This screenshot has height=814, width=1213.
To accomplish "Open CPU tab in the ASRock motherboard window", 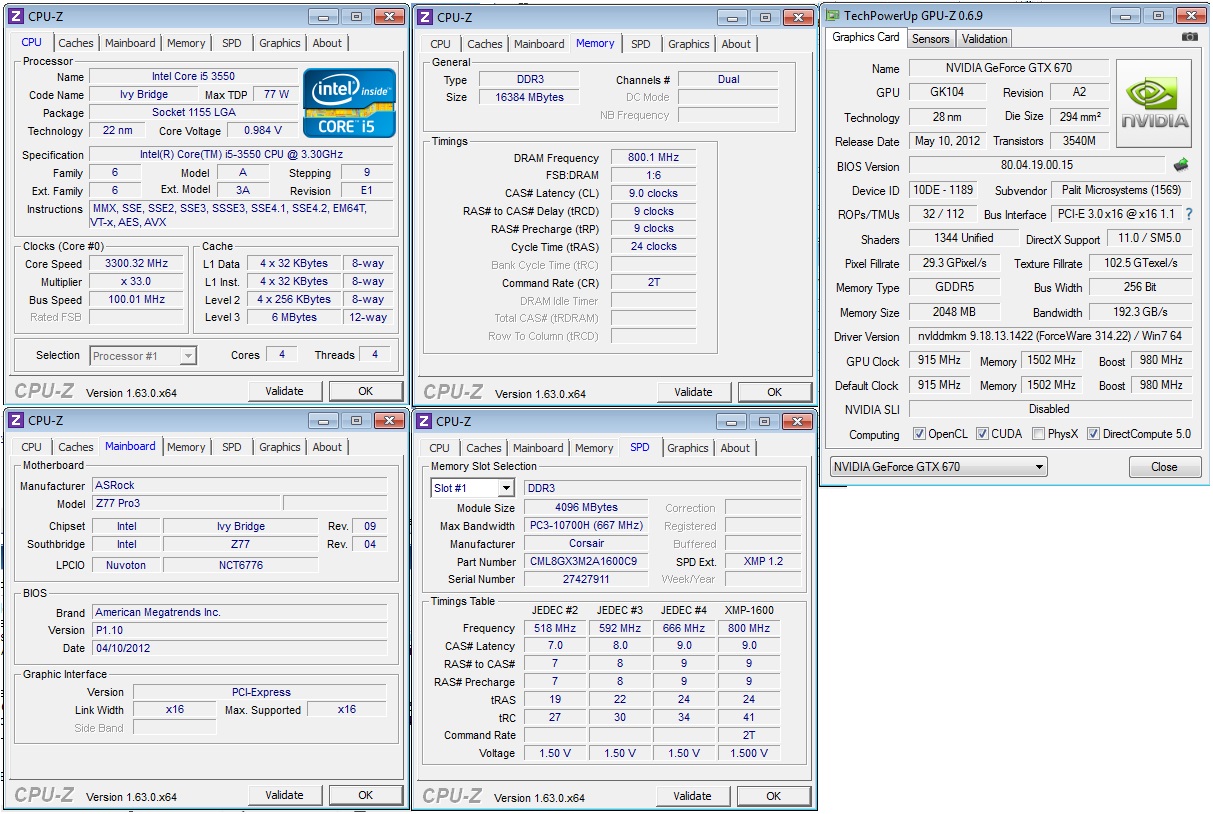I will click(x=32, y=447).
